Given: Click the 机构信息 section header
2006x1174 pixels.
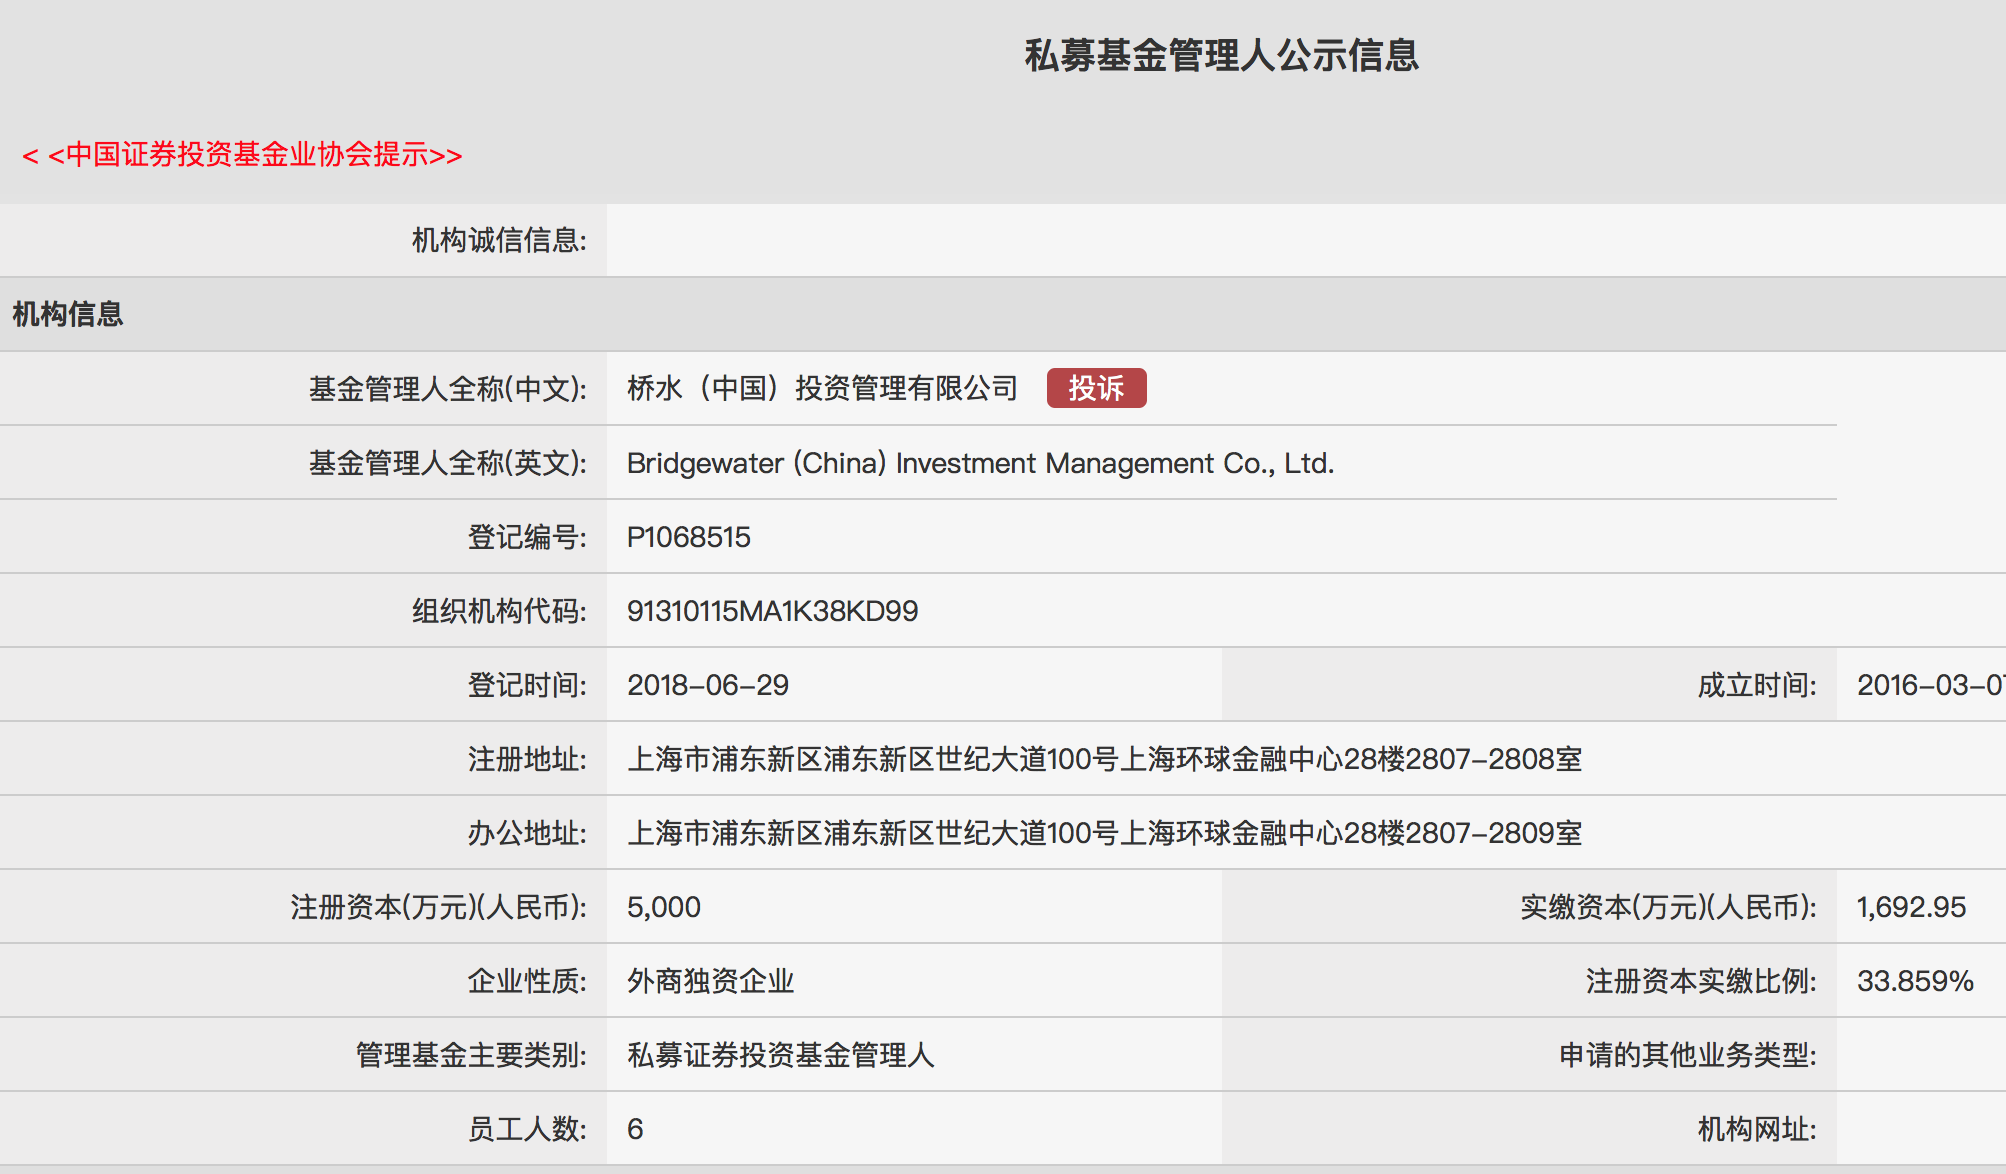Looking at the screenshot, I should pyautogui.click(x=68, y=314).
